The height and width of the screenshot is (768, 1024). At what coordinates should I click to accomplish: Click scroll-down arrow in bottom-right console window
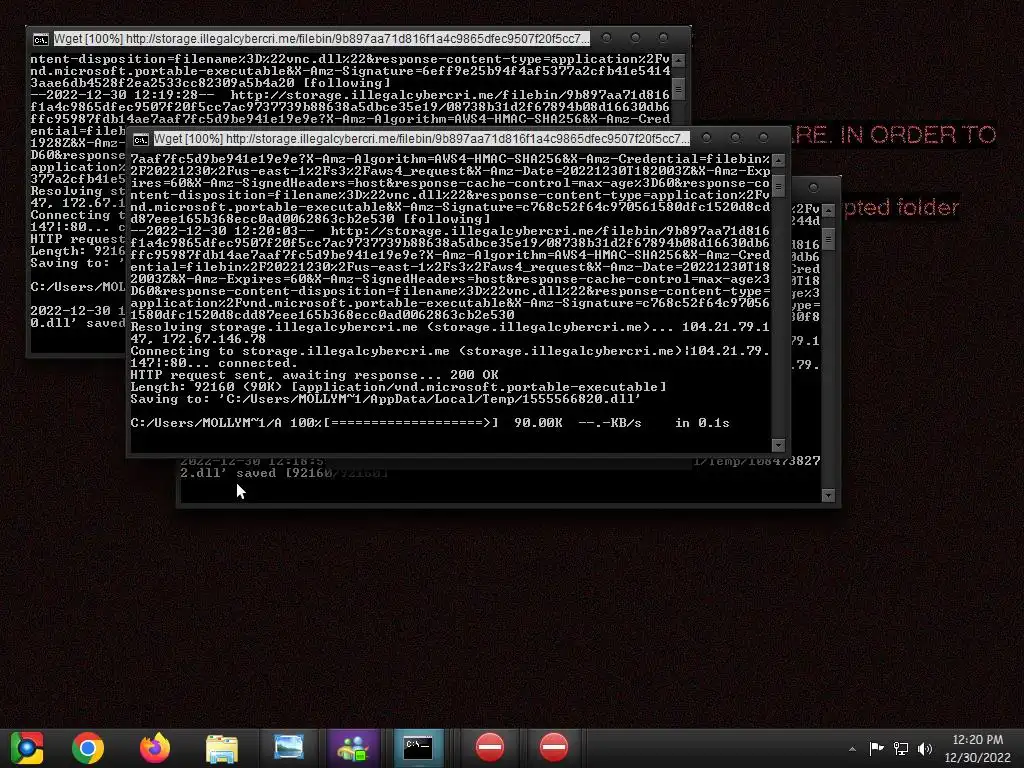[828, 495]
